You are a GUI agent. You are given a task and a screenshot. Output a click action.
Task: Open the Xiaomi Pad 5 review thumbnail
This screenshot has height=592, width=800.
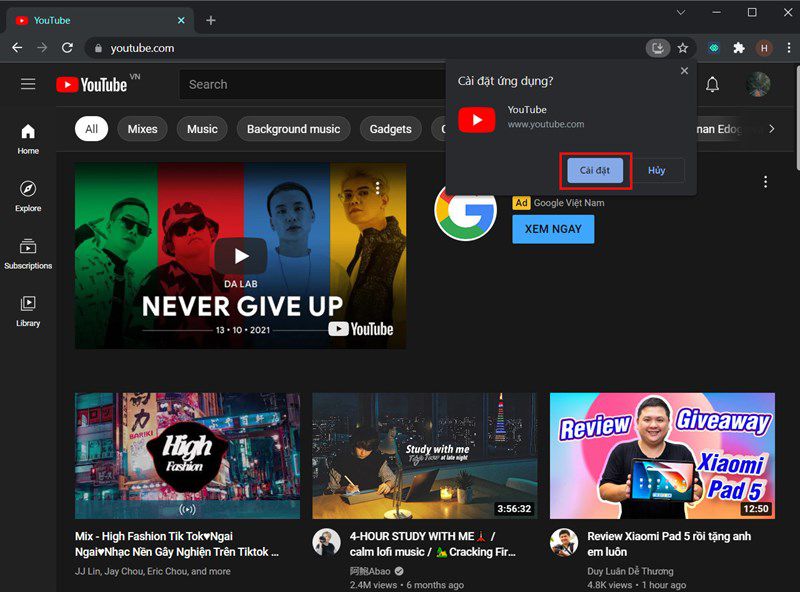662,456
